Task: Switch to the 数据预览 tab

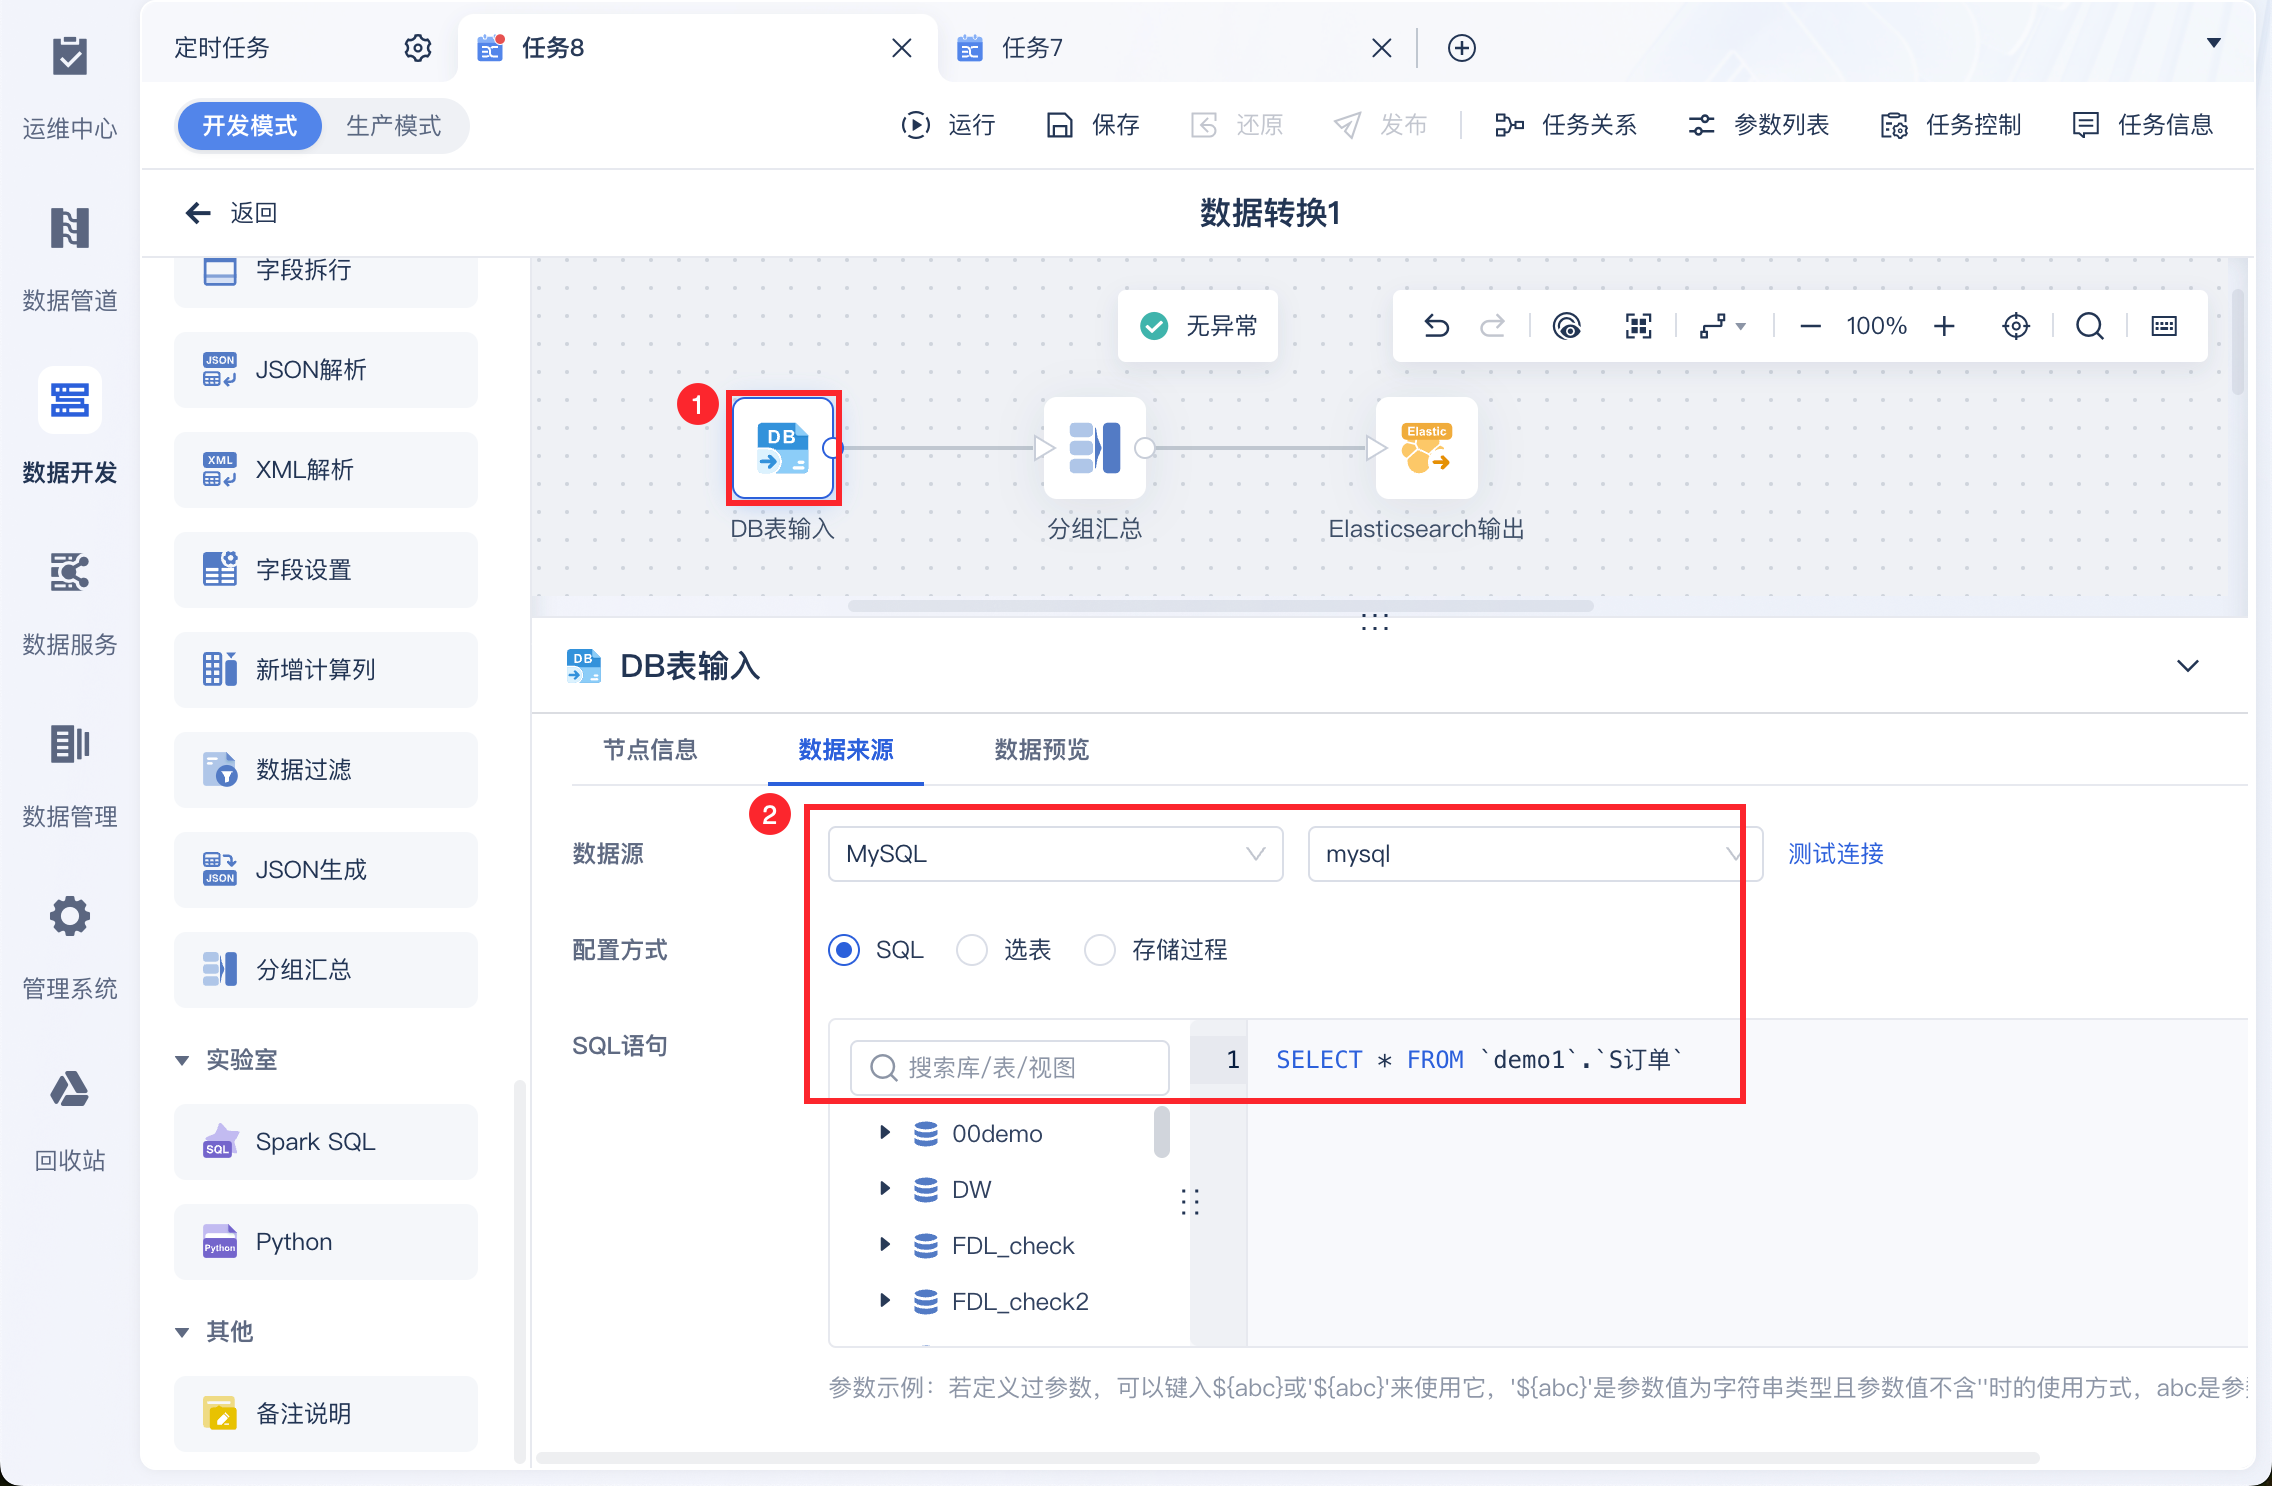Action: pyautogui.click(x=1041, y=750)
